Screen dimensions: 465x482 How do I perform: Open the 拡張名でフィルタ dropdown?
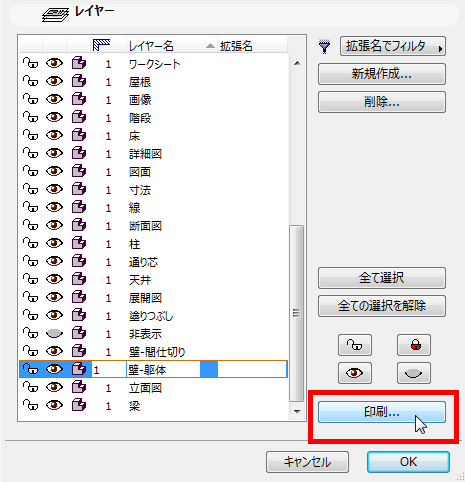[x=393, y=46]
